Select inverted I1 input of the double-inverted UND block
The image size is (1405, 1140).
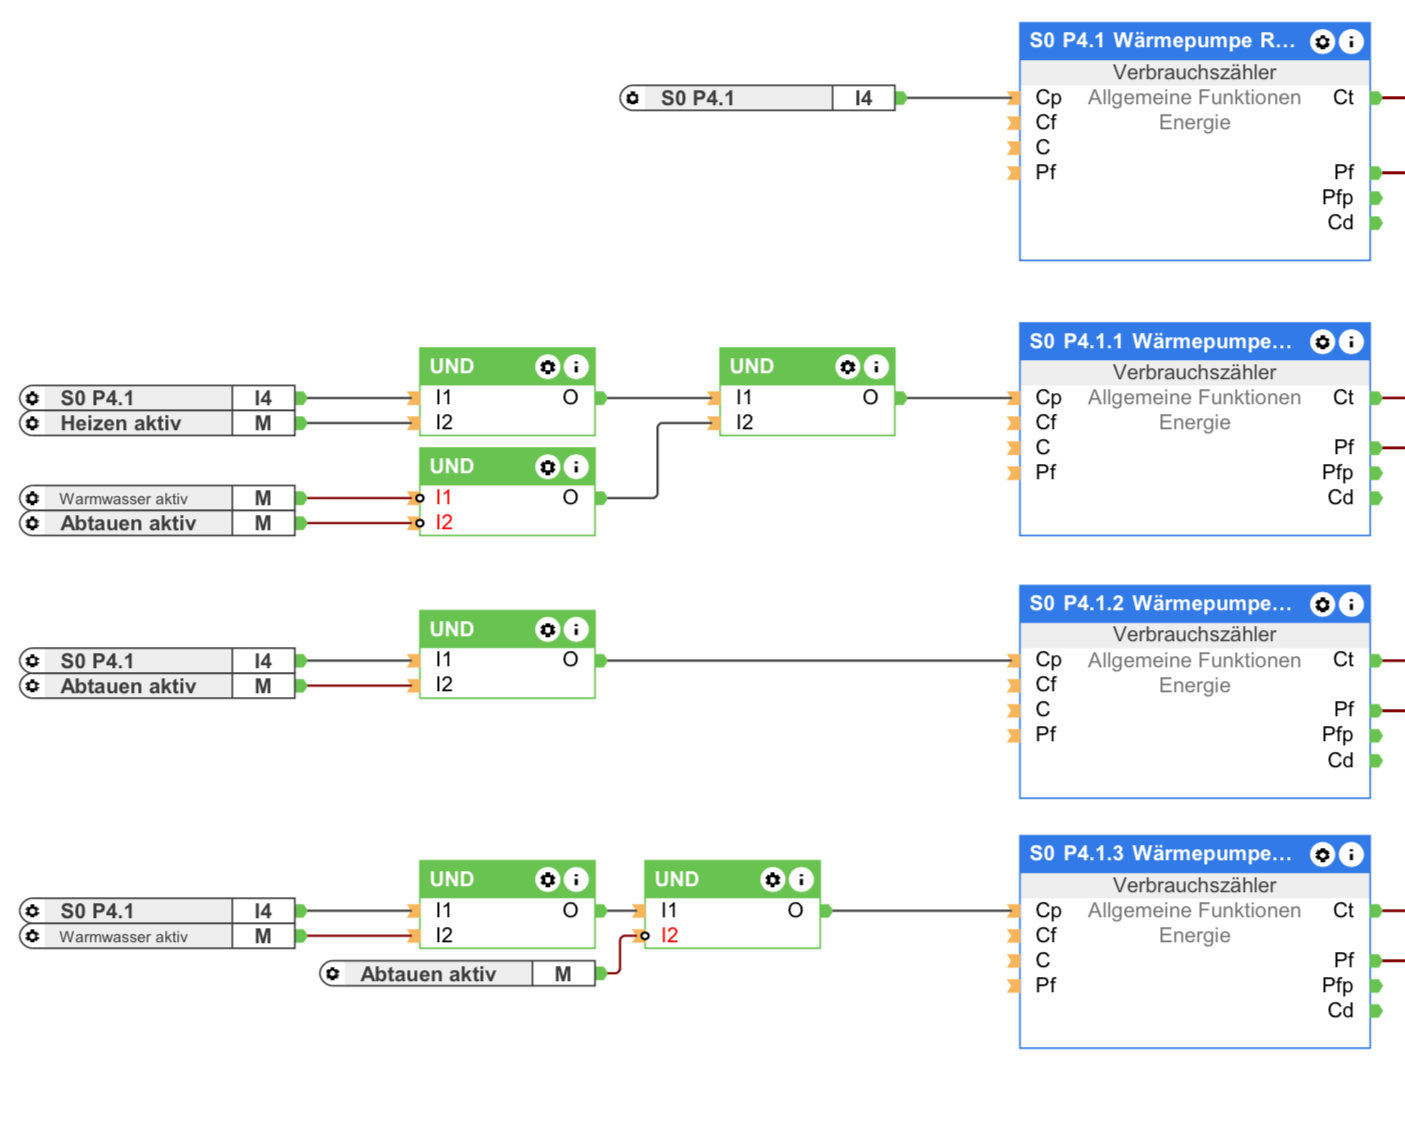[x=419, y=498]
